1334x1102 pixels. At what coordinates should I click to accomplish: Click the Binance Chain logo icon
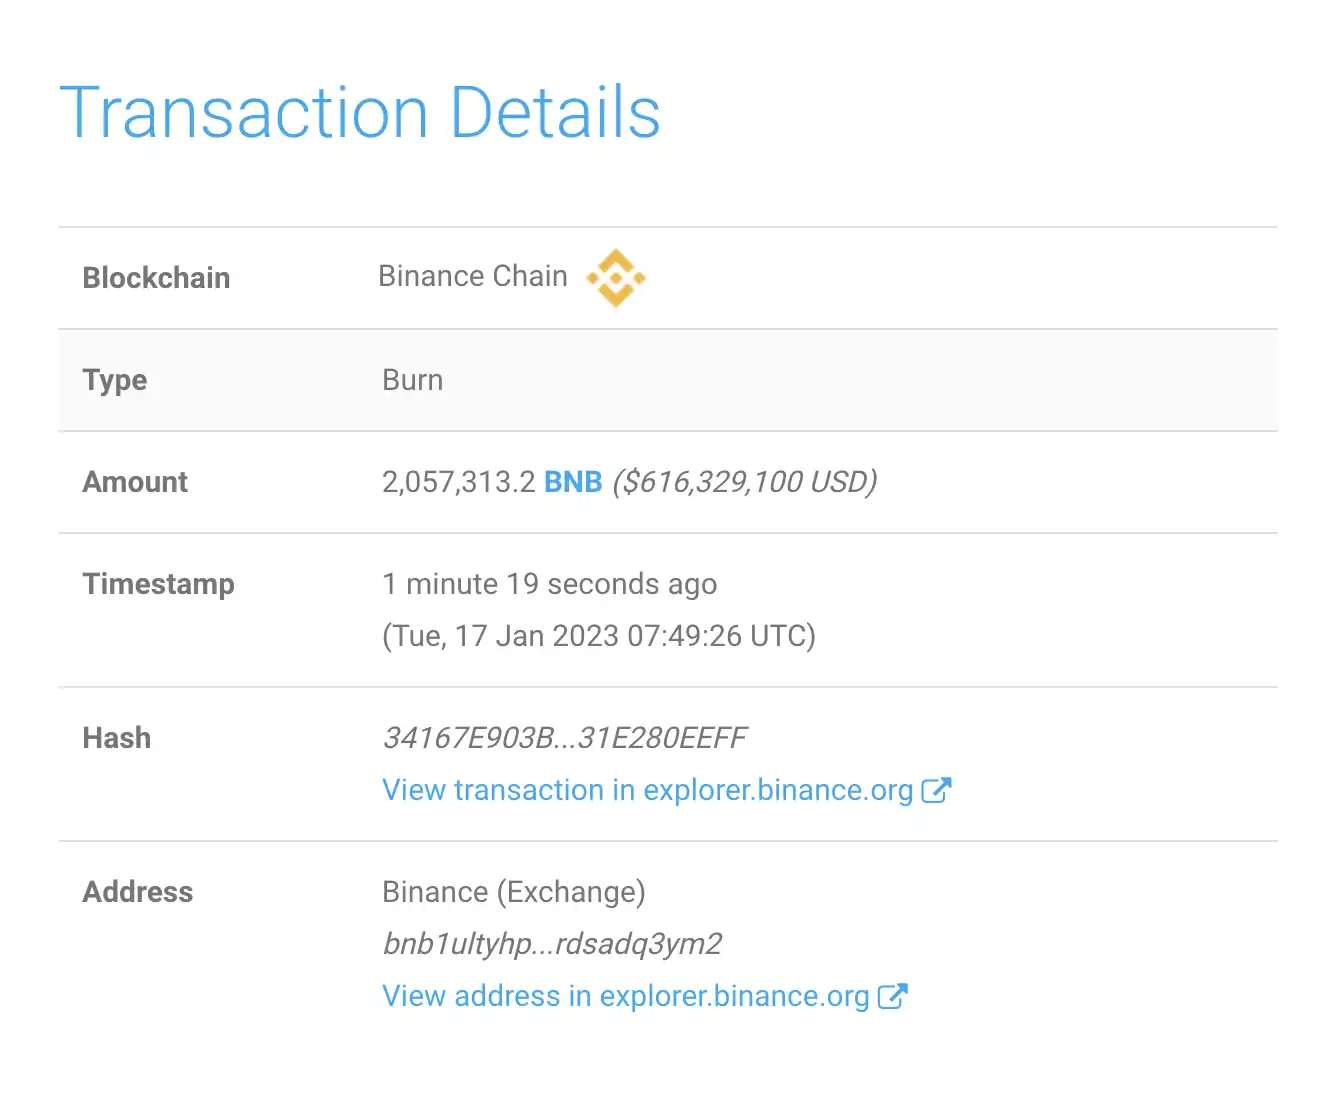616,277
